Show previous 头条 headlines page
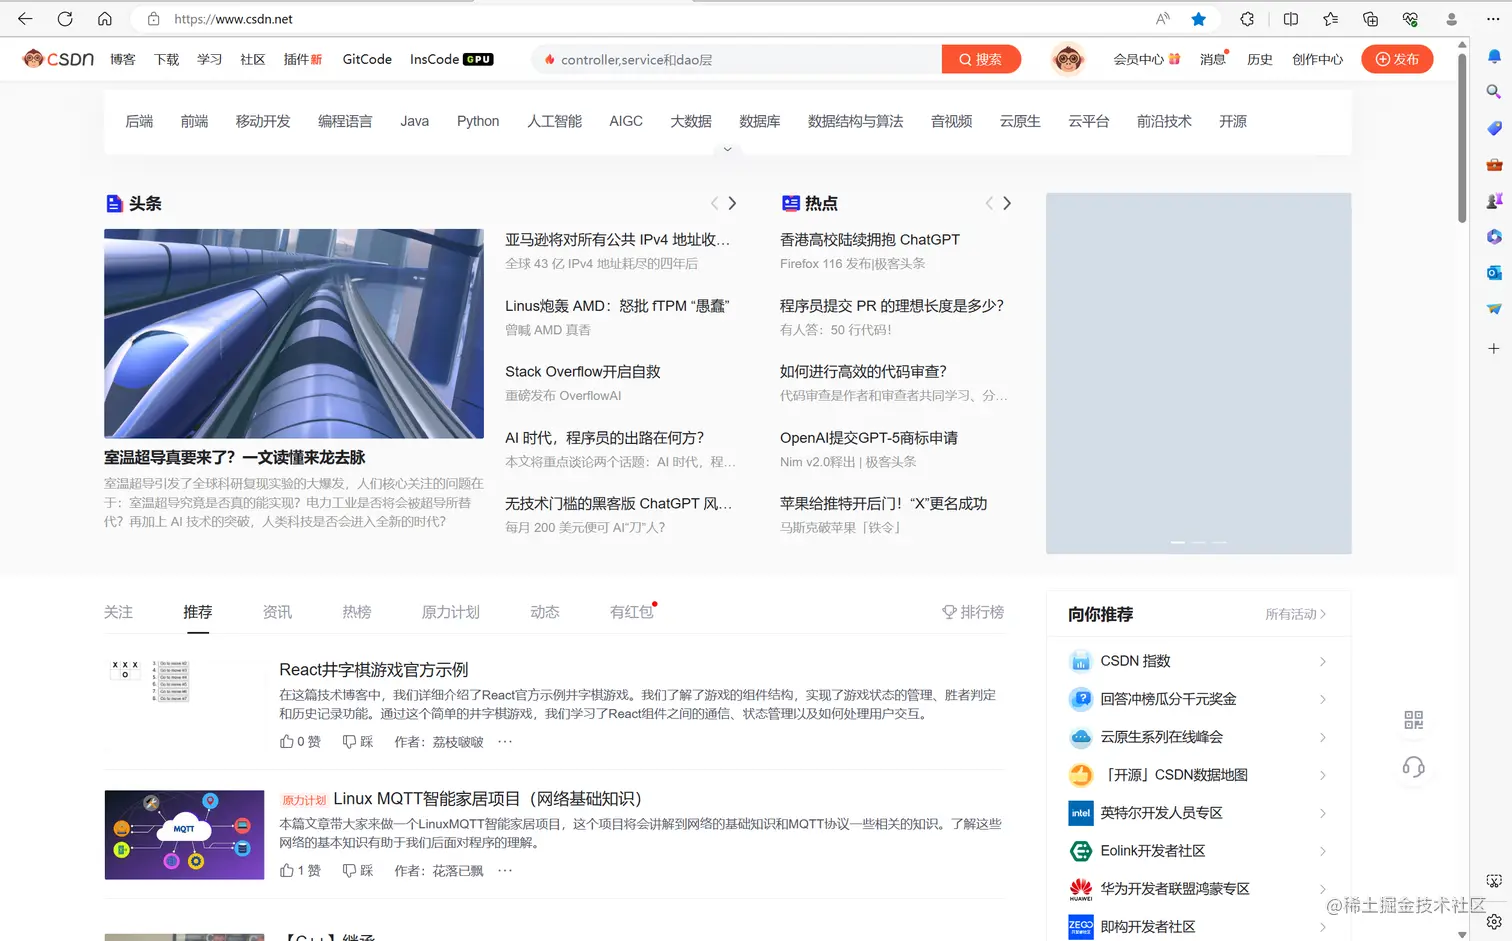The image size is (1512, 941). pos(714,203)
